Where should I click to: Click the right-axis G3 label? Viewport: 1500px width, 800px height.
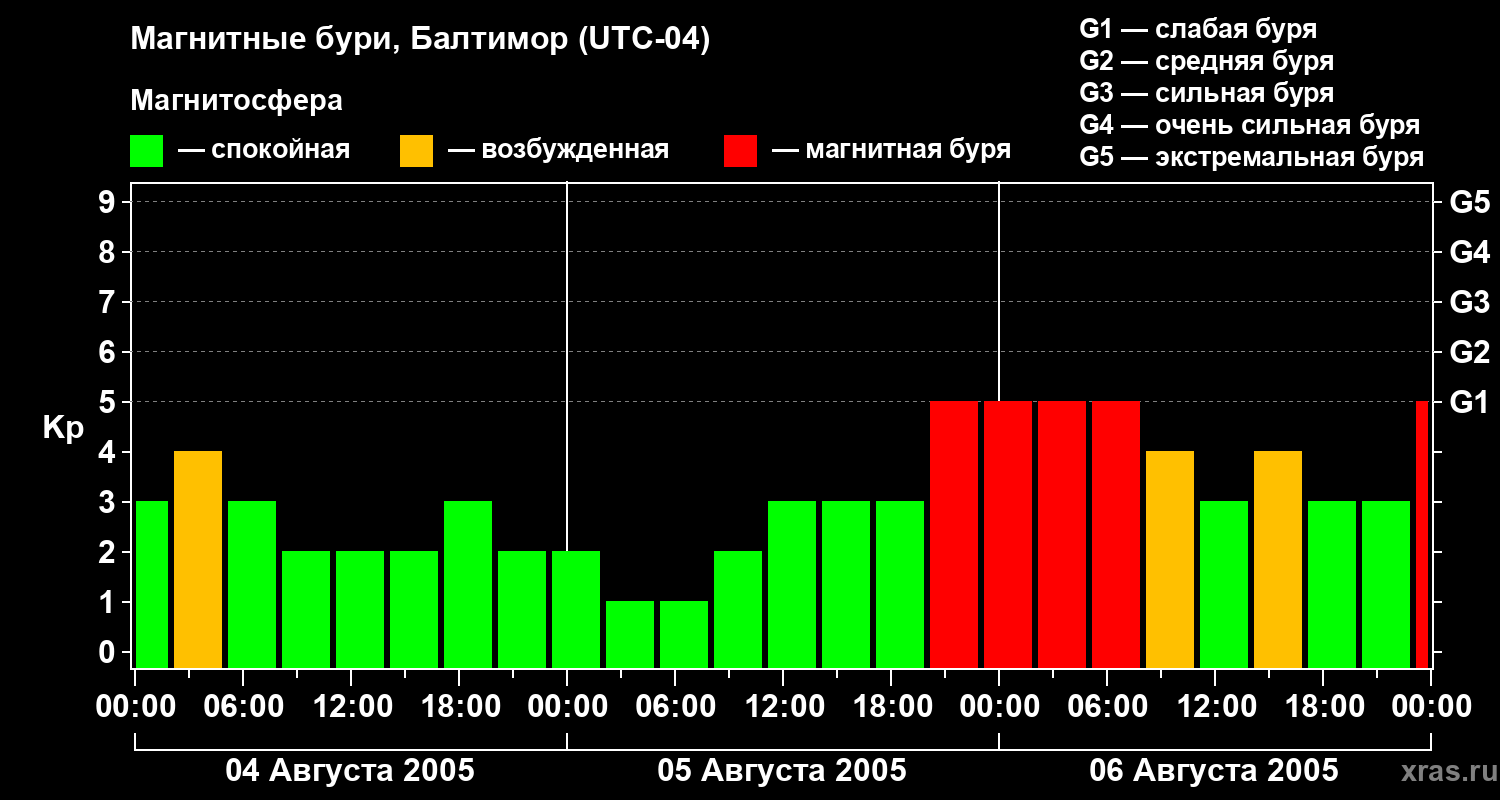[x=1470, y=302]
